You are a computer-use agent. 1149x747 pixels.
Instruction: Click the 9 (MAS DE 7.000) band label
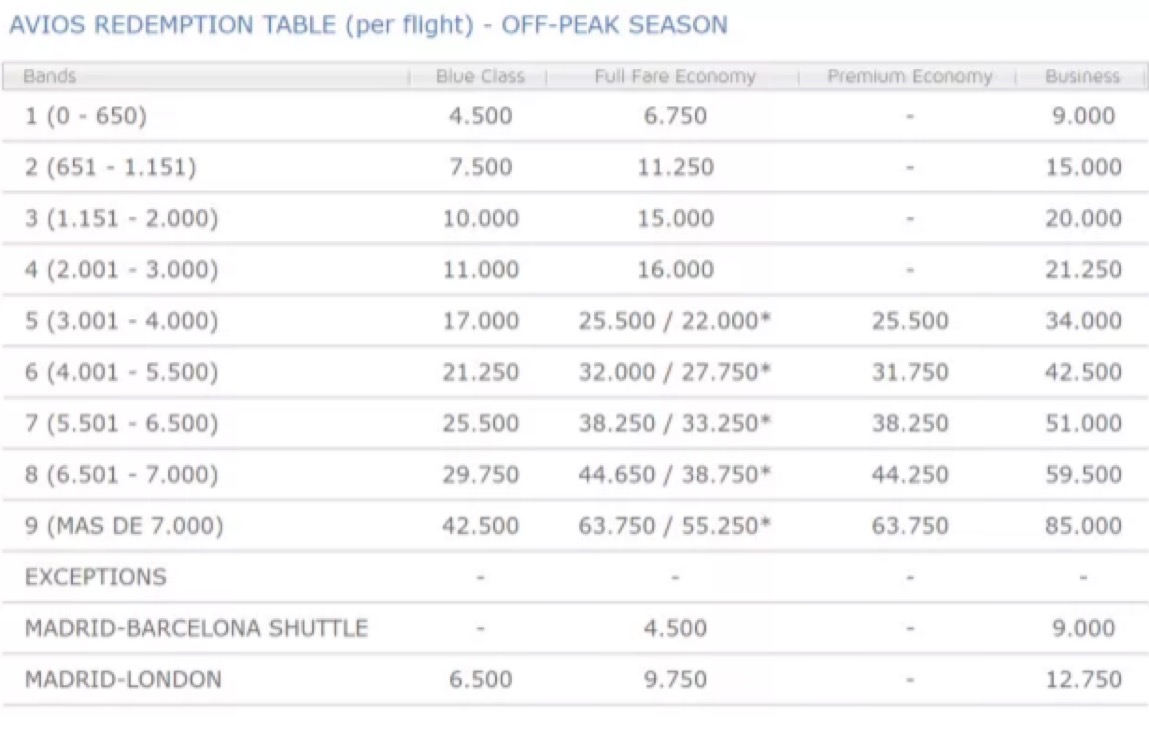[x=124, y=526]
